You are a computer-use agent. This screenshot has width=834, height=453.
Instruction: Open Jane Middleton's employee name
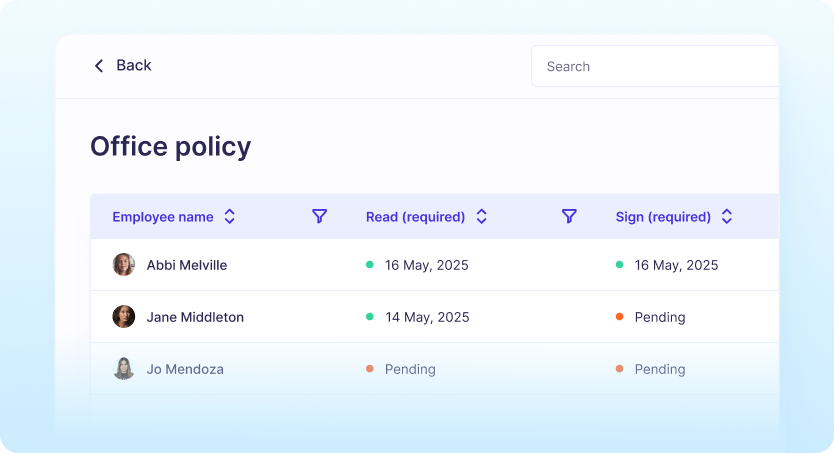(x=195, y=317)
